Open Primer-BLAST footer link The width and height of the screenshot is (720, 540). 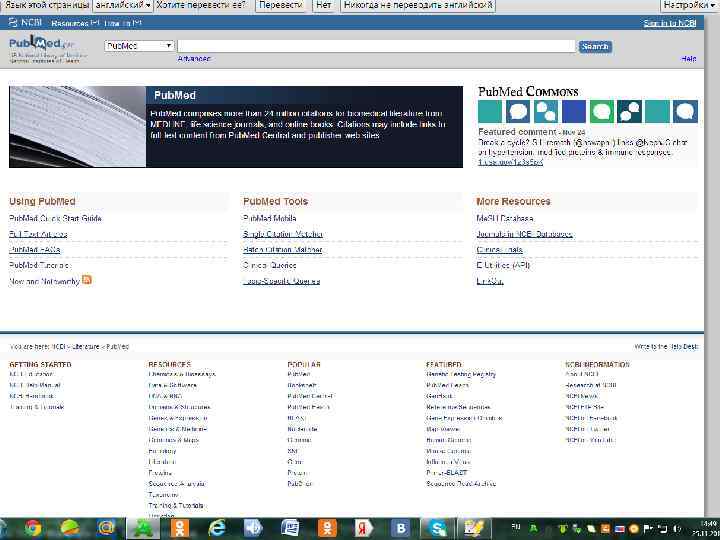(446, 472)
